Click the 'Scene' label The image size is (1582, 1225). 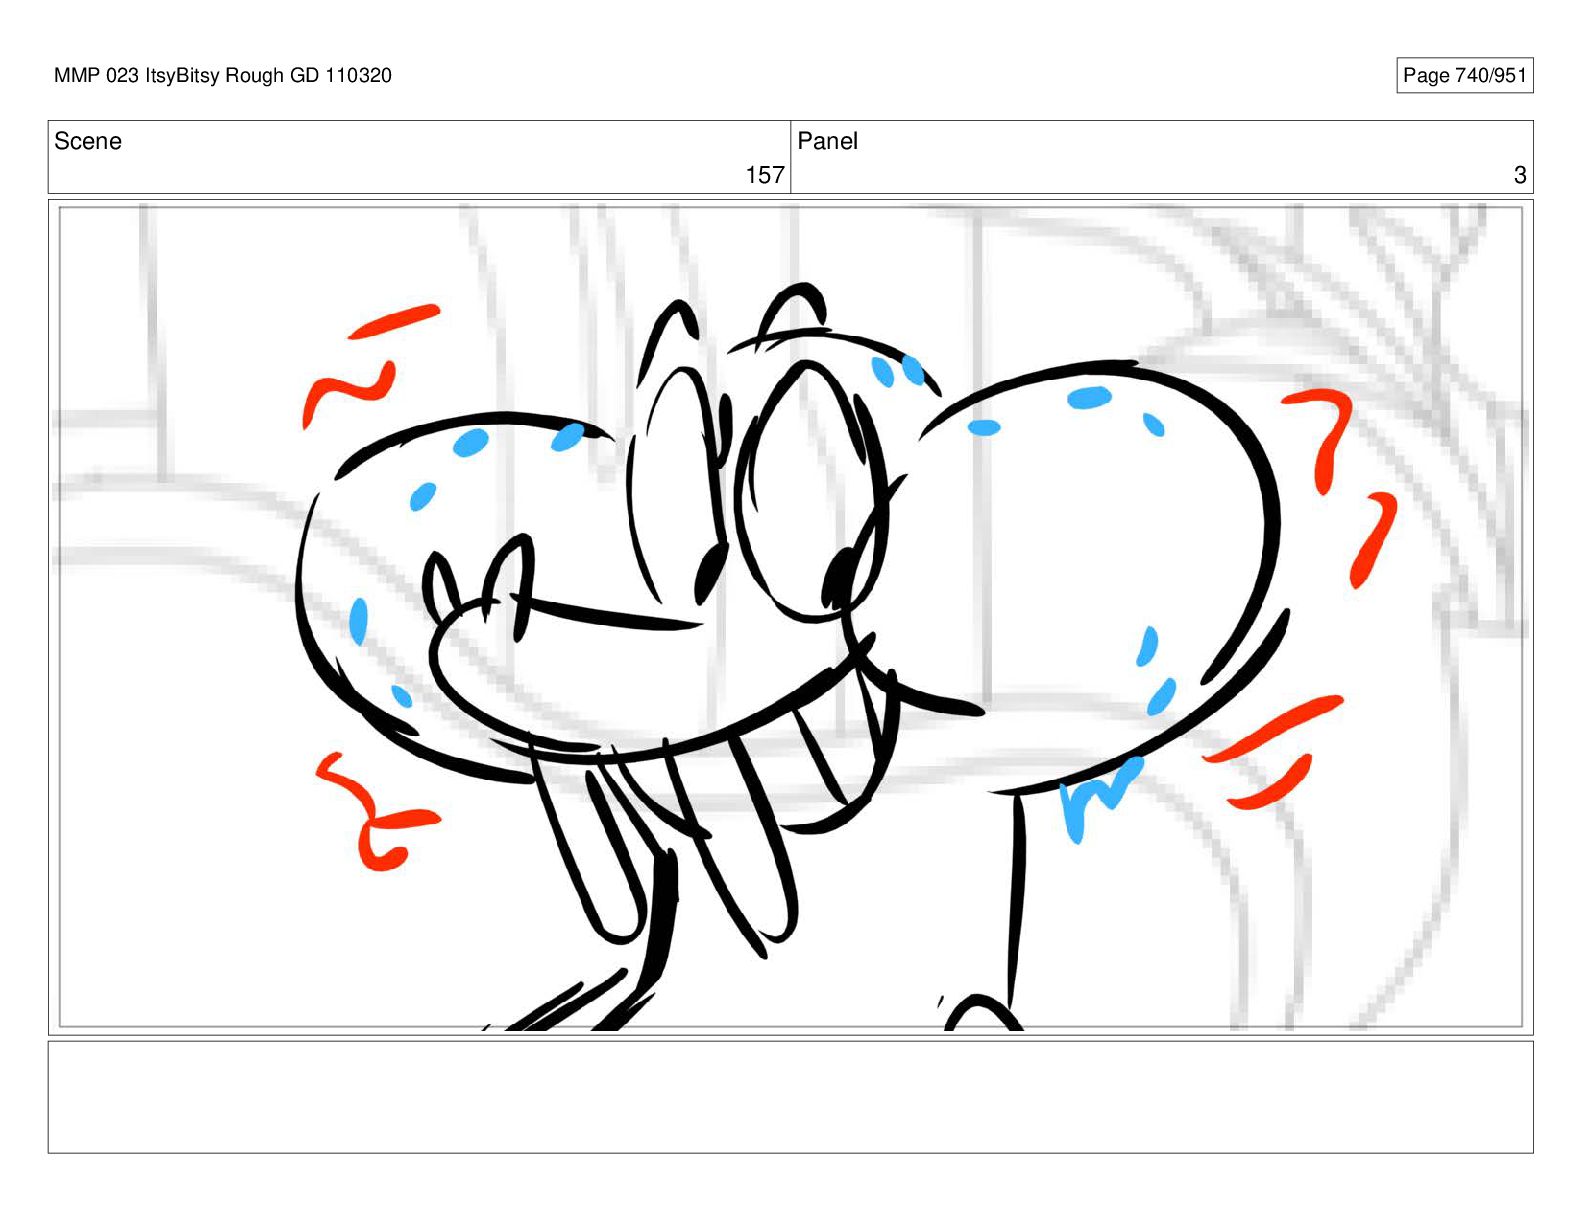[88, 141]
